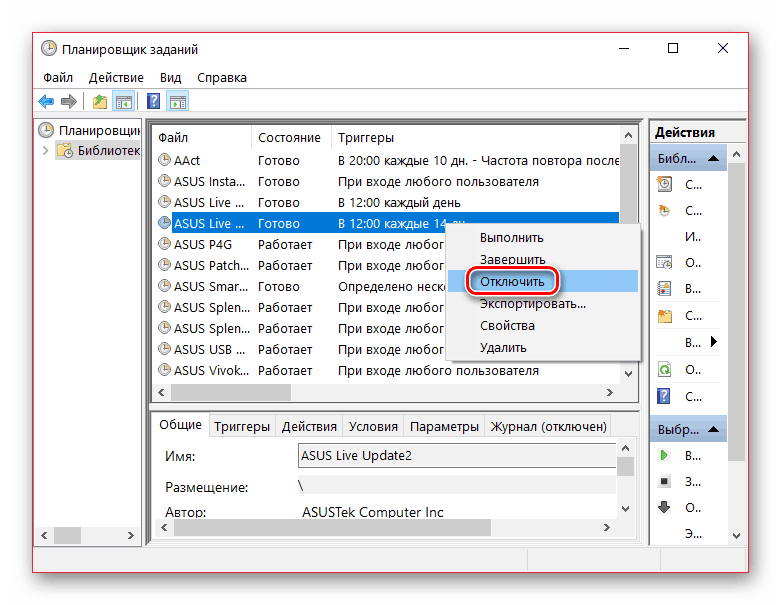Switch to the Журнал (отключен) tab
The width and height of the screenshot is (781, 605).
[548, 427]
